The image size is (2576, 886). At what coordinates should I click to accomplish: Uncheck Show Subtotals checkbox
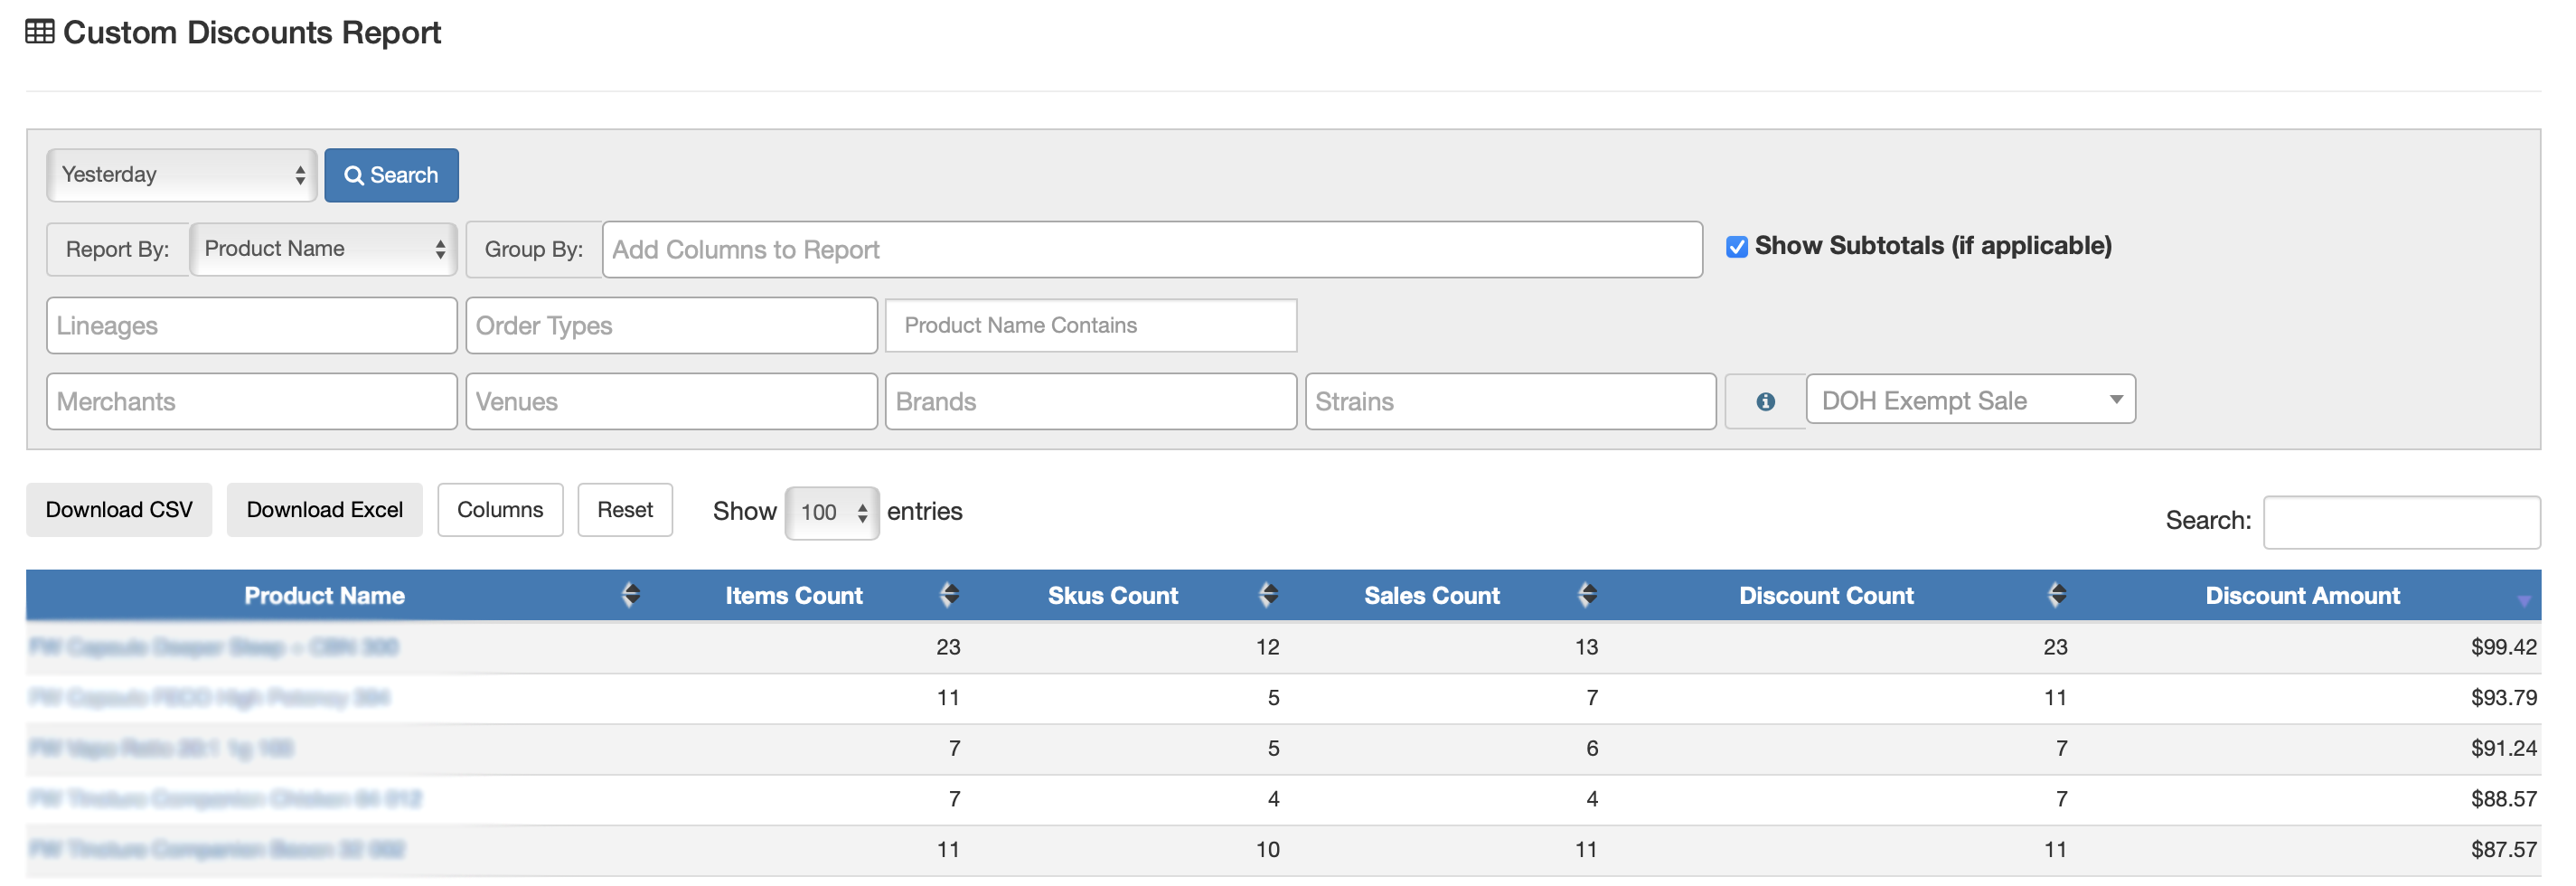(1737, 247)
